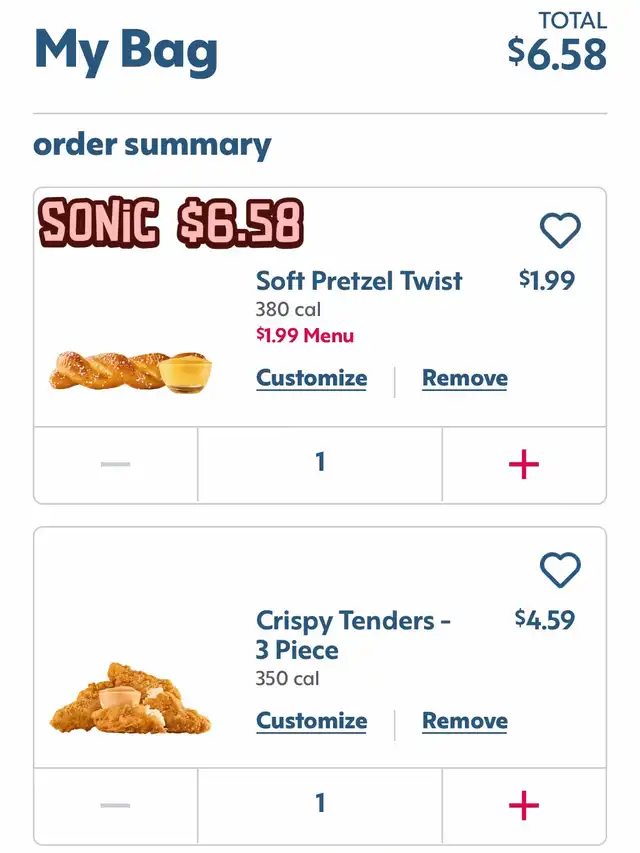Favorite the Soft Pretzel Twist heart icon
Image resolution: width=640 pixels, height=853 pixels.
560,231
